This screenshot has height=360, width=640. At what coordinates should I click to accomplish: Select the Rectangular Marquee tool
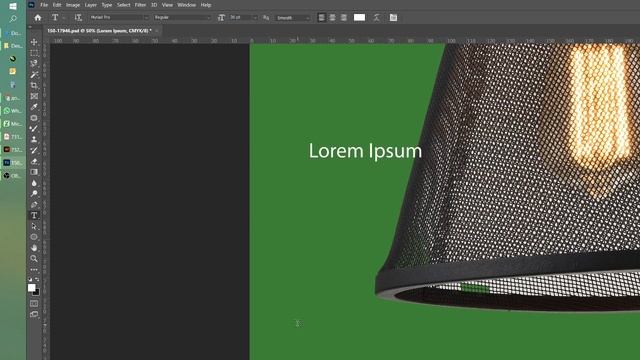(x=34, y=53)
